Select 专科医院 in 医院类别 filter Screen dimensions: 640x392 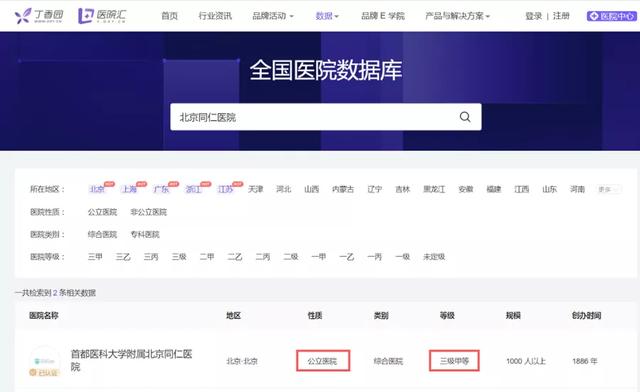[x=145, y=234]
